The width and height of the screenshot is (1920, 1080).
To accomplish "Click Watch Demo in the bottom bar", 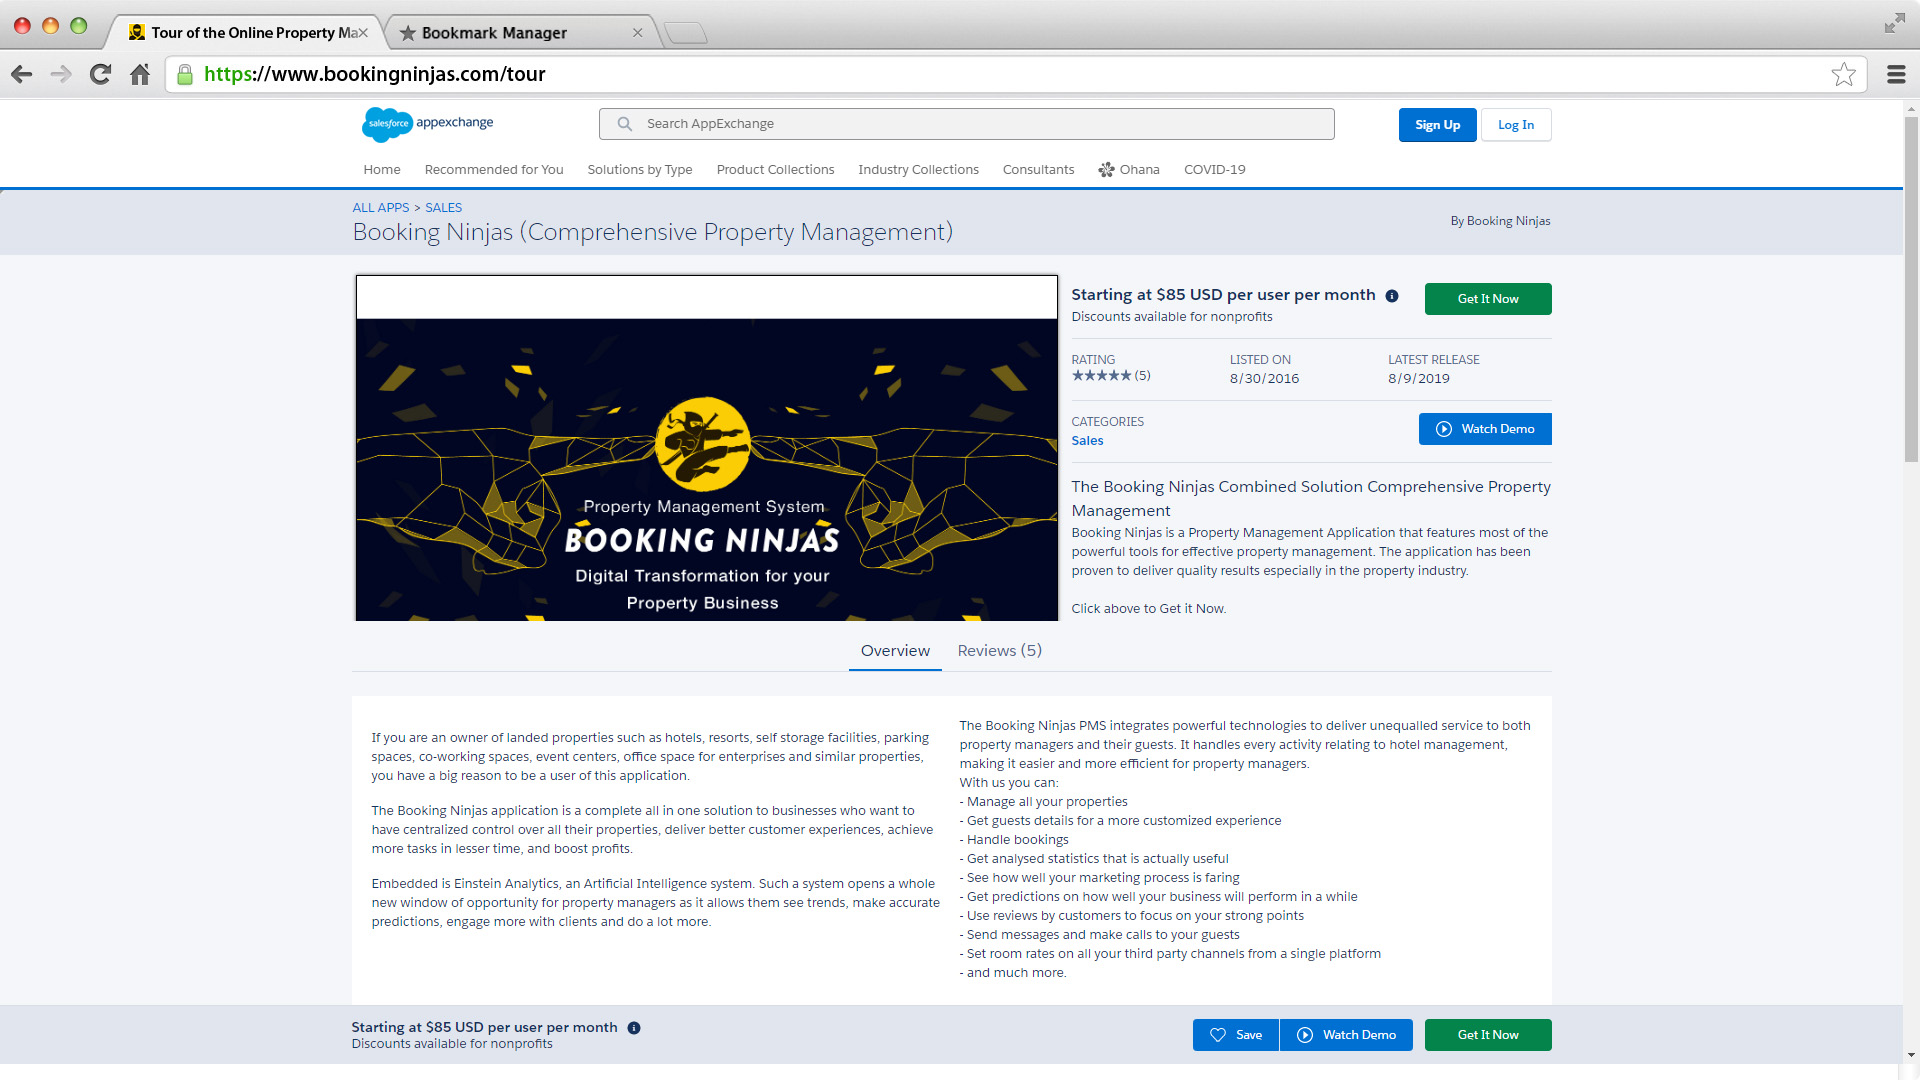I will click(1346, 1035).
